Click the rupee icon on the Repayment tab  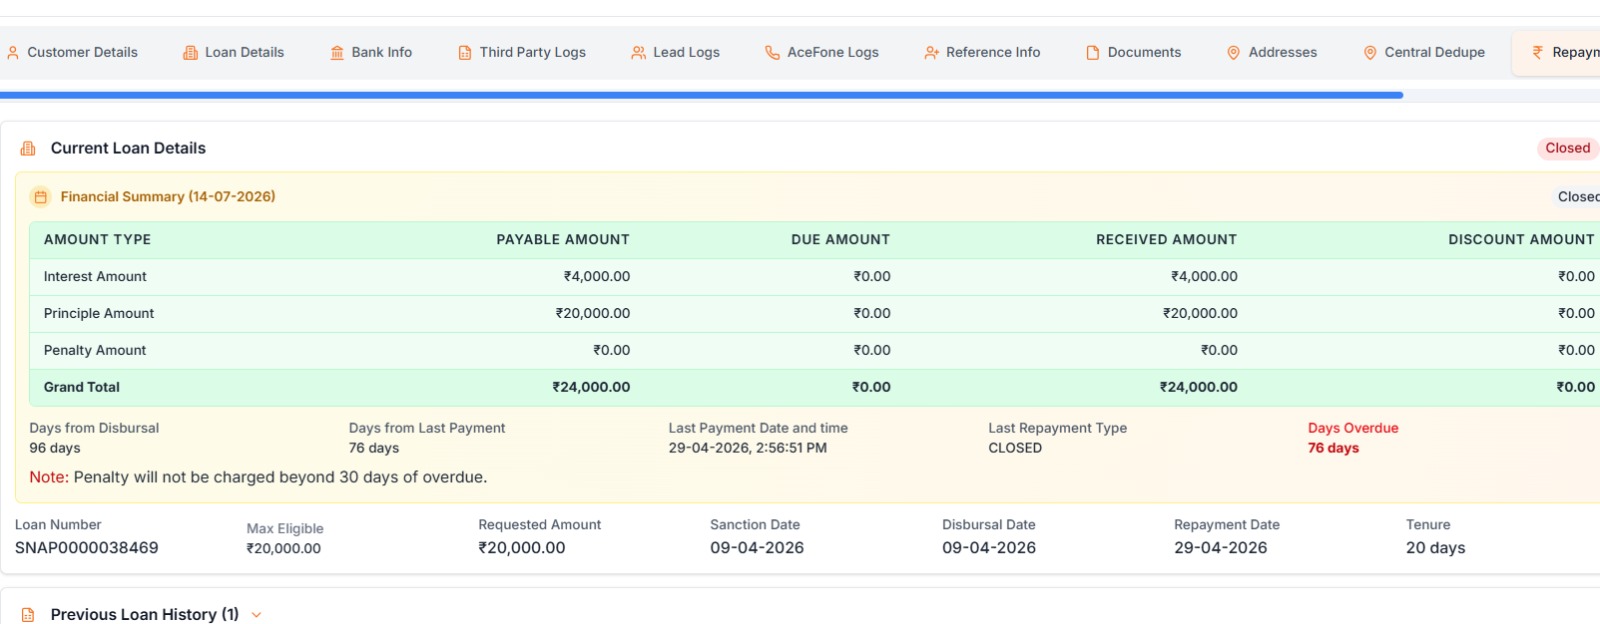[1538, 52]
